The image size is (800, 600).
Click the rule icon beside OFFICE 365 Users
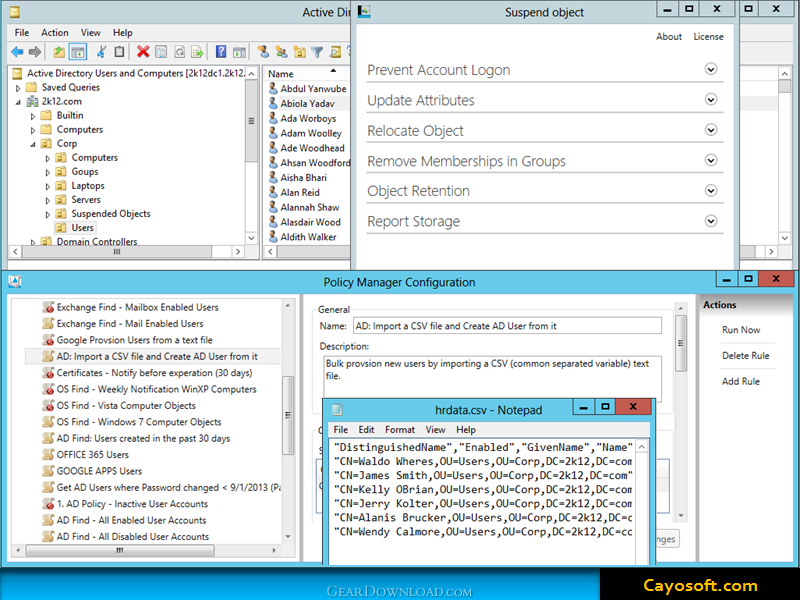48,455
